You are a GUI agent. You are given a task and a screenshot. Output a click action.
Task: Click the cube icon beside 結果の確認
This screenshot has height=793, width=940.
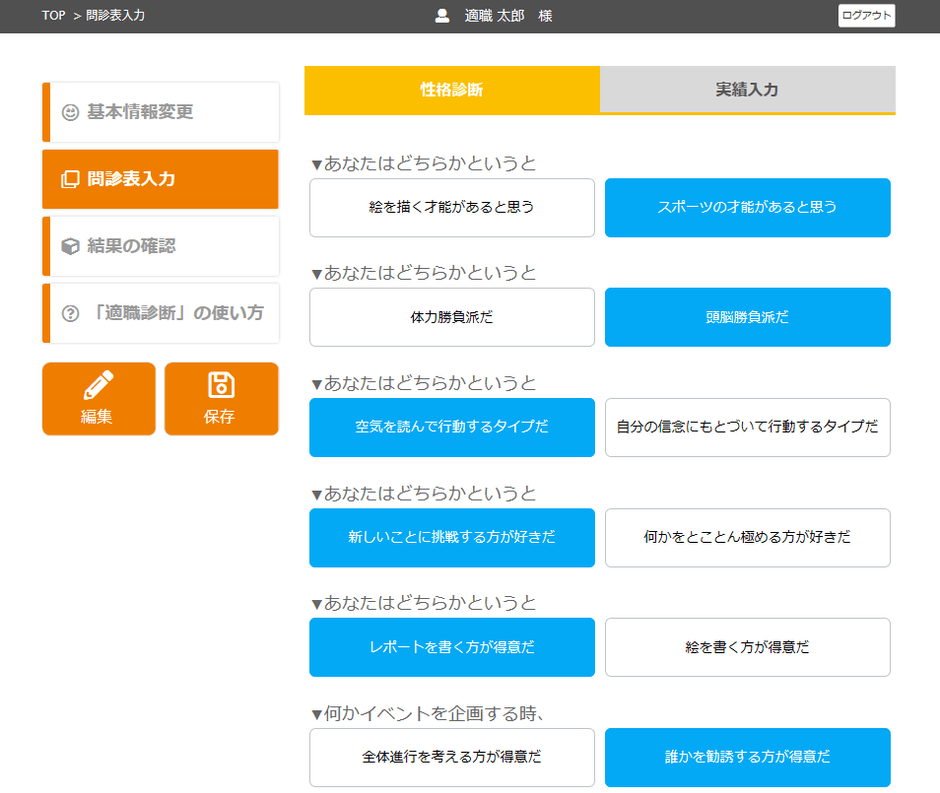(x=70, y=247)
